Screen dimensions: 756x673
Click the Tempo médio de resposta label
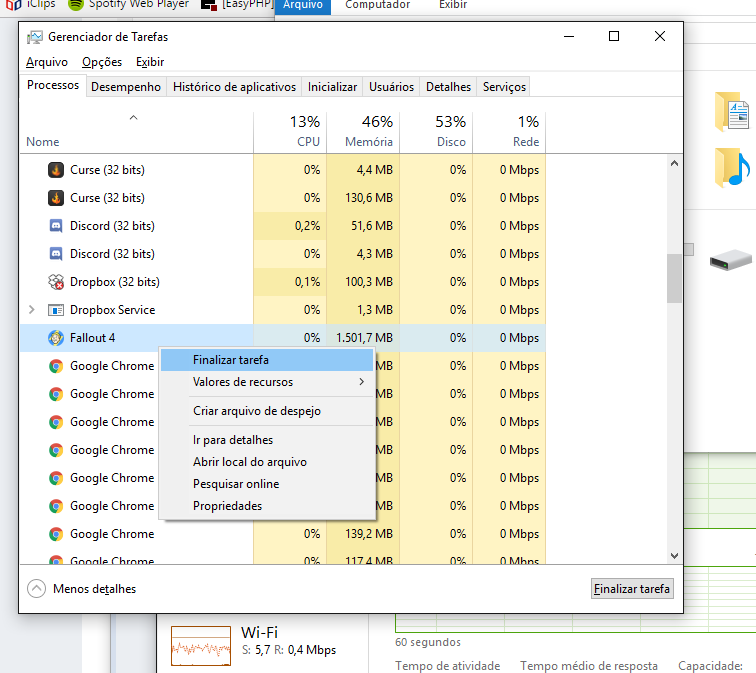(588, 666)
